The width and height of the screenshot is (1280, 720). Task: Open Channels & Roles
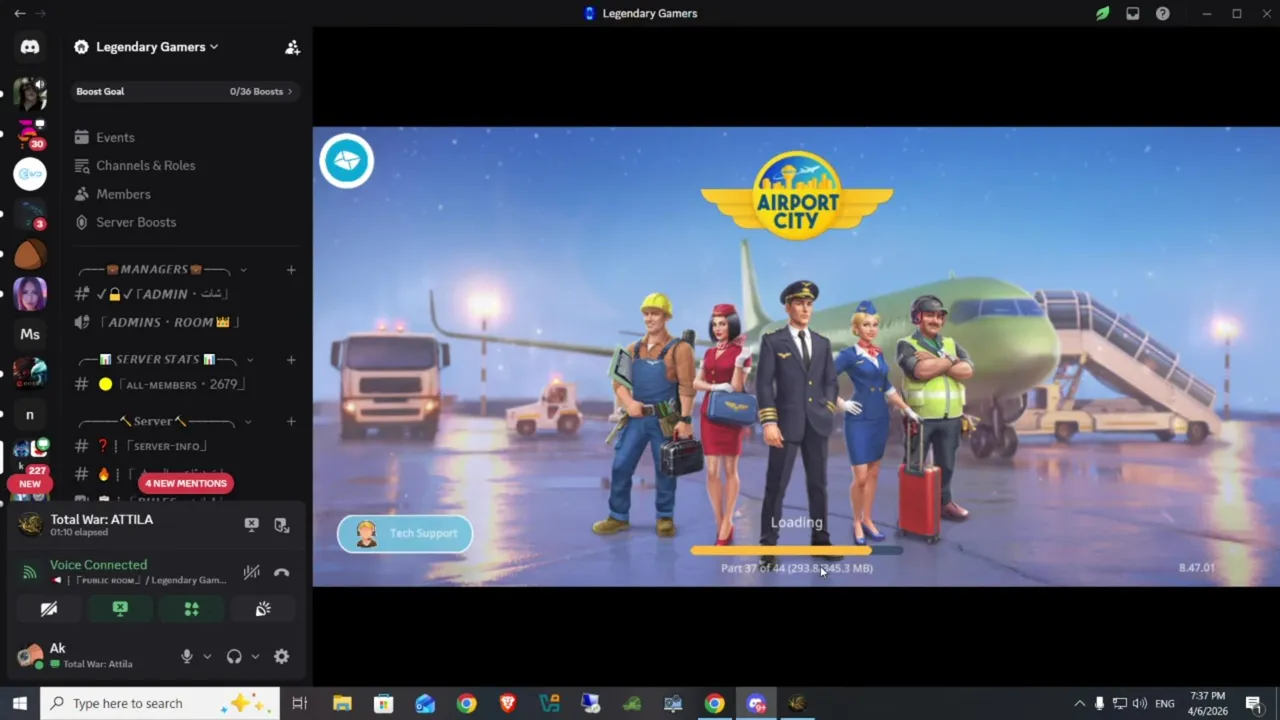pyautogui.click(x=145, y=165)
